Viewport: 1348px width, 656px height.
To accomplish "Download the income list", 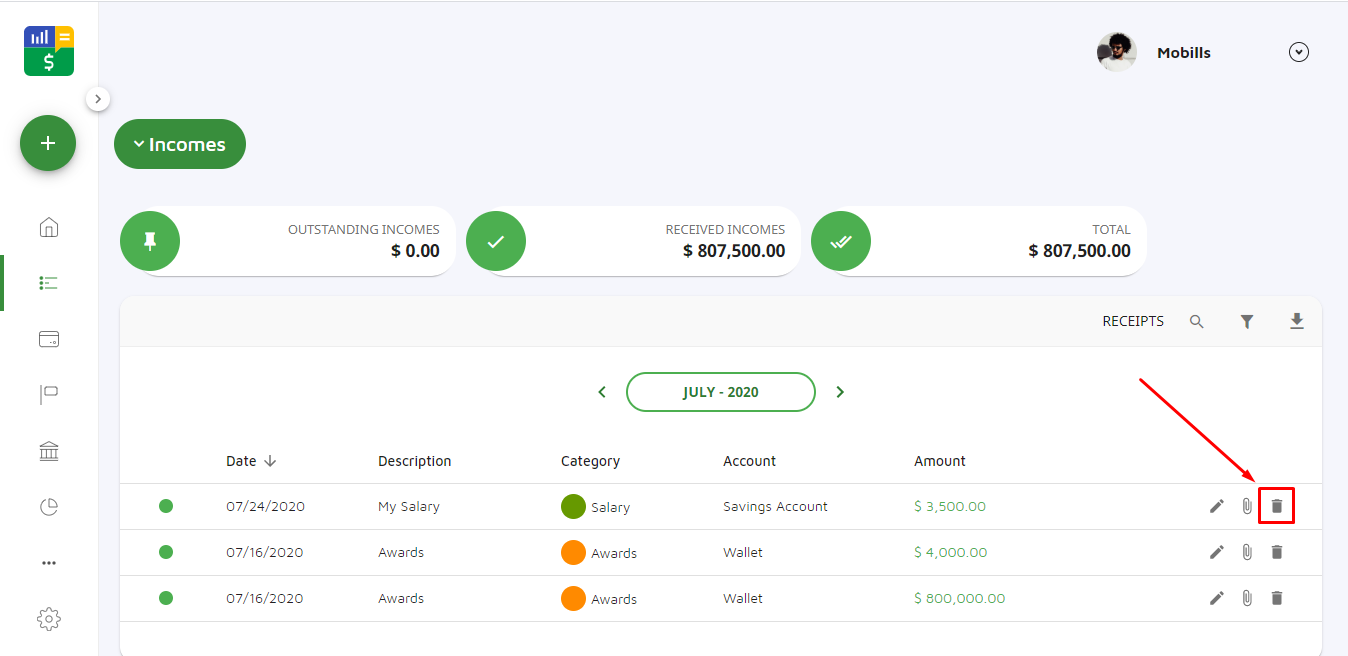I will point(1297,321).
